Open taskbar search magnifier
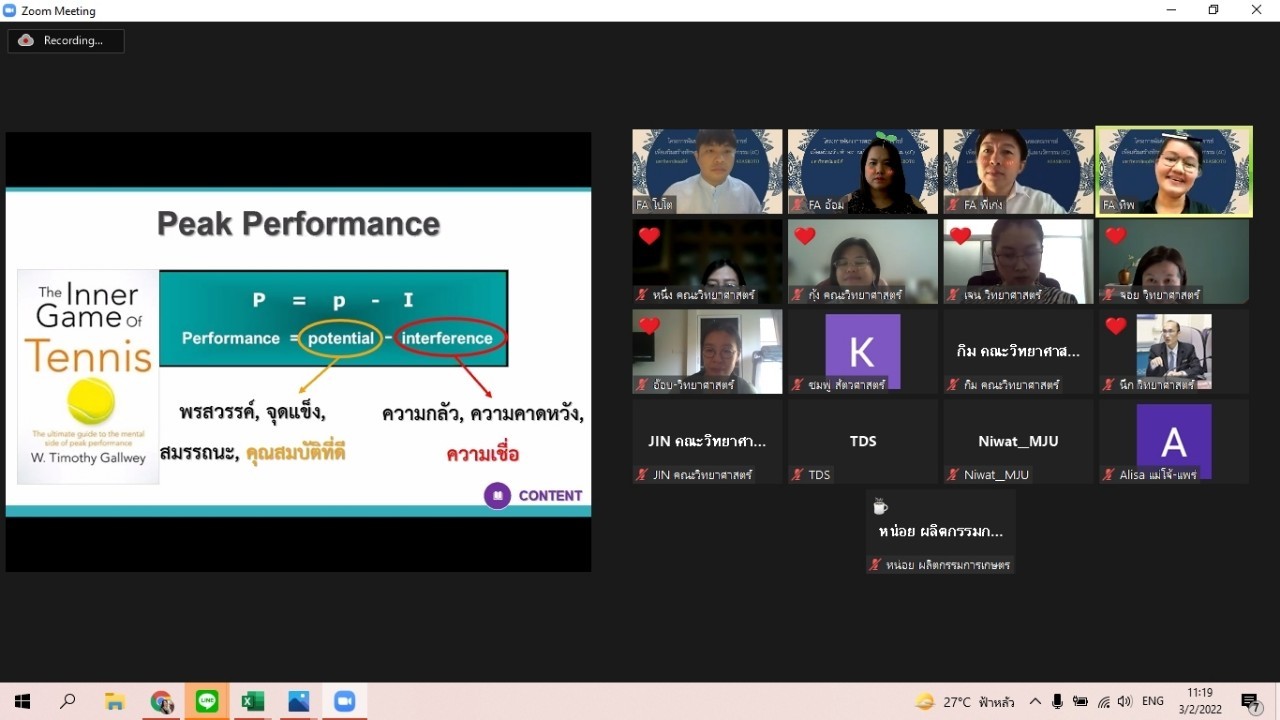This screenshot has height=720, width=1280. pos(68,701)
